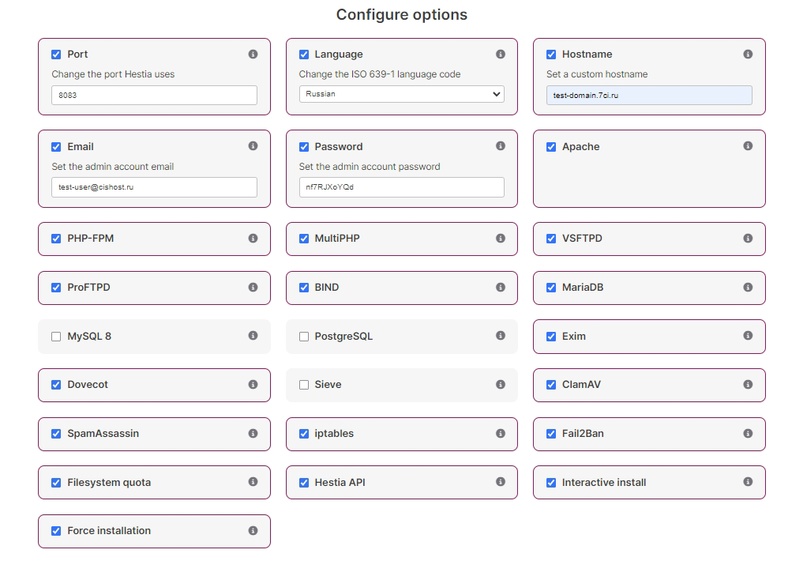
Task: Open info icon for Fail2Ban
Action: pyautogui.click(x=748, y=433)
